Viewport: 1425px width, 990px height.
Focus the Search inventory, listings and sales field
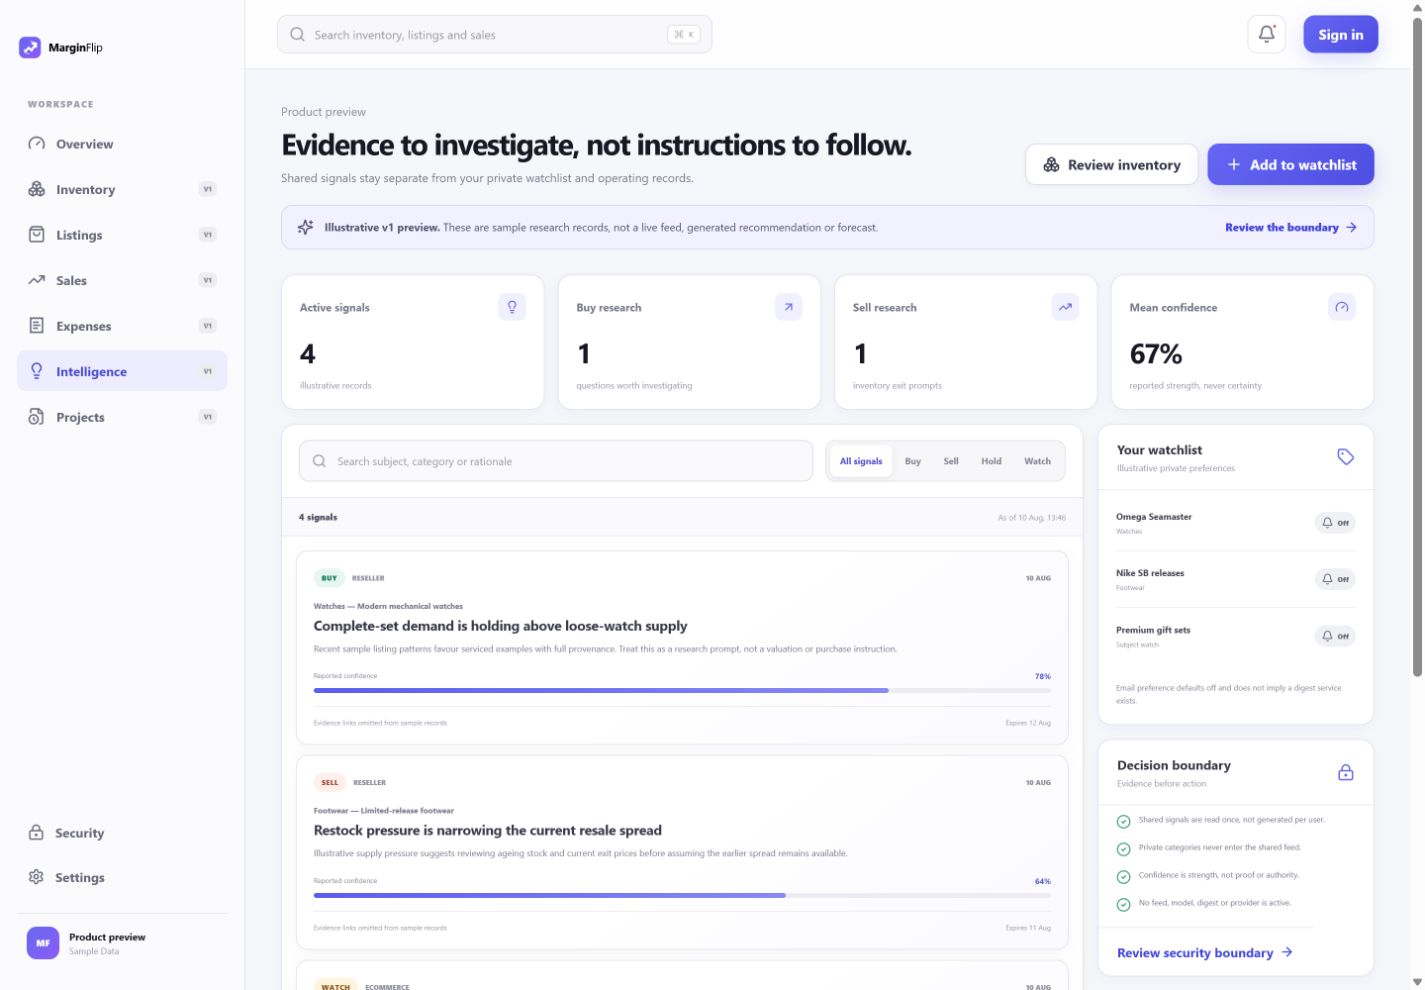pos(494,34)
